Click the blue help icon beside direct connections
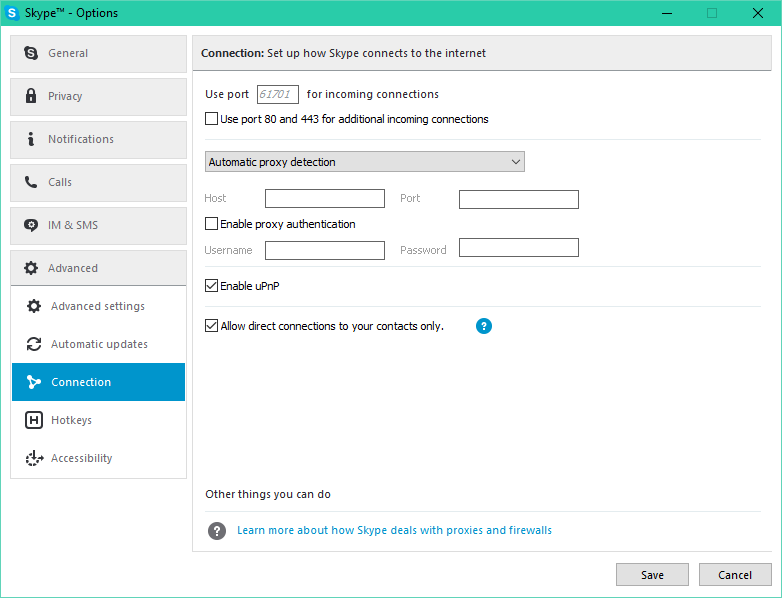The image size is (782, 598). click(484, 326)
